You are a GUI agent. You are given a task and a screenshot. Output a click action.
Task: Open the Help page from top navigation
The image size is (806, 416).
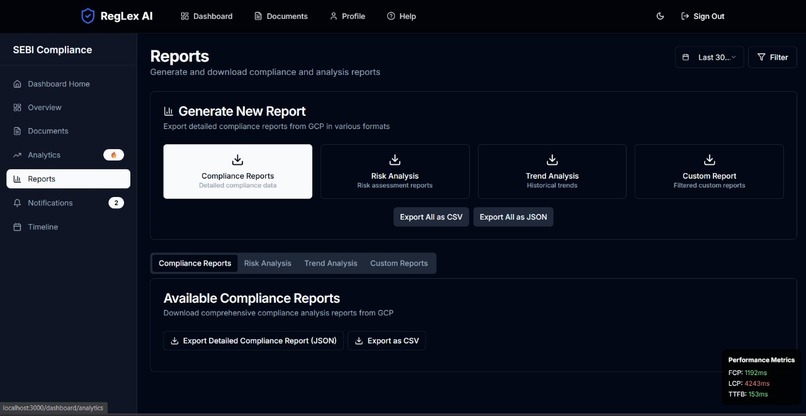coord(401,16)
